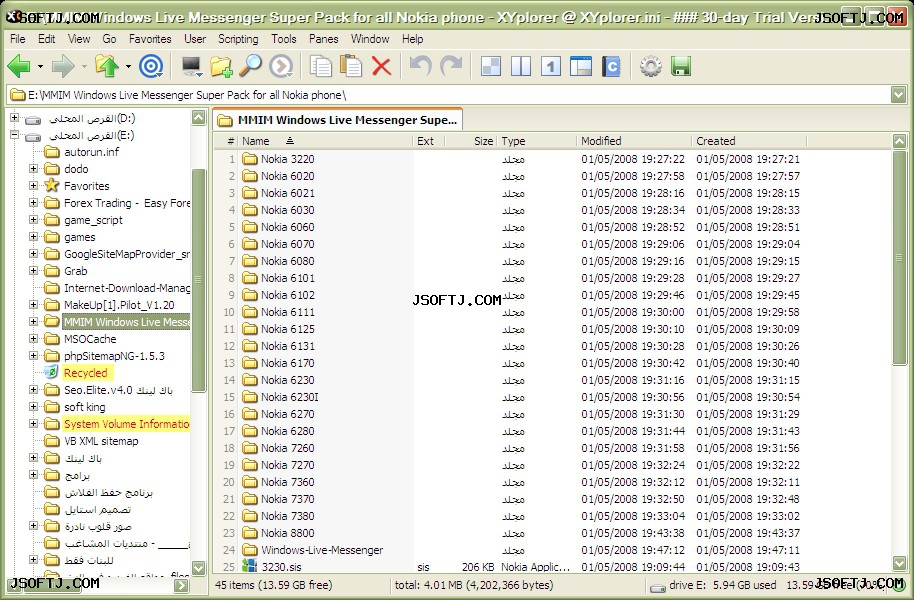The image size is (914, 600).
Task: Select the Windows-Live-Messenger folder row
Action: (551, 550)
